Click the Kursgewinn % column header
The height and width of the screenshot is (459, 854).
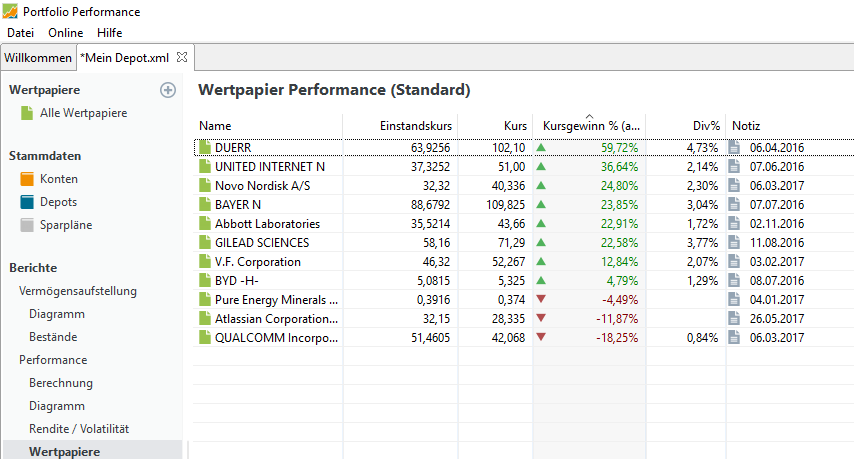589,126
